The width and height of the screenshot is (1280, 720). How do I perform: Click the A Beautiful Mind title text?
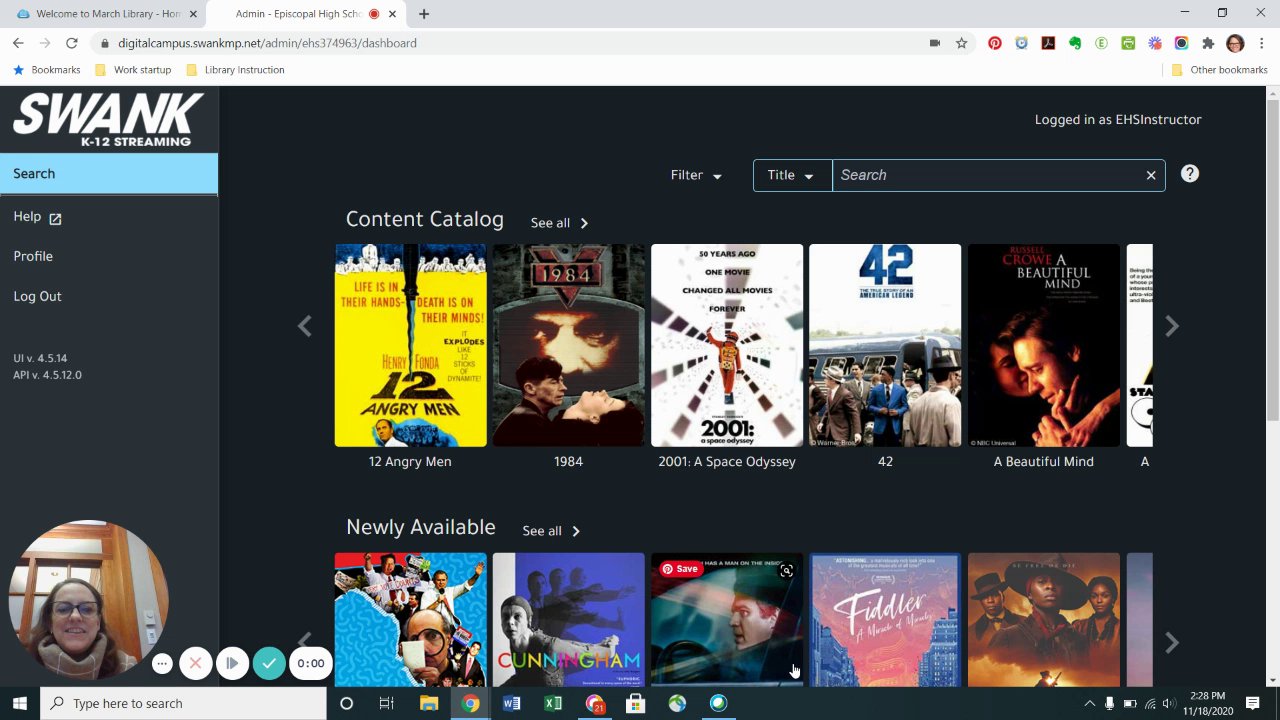pos(1043,462)
